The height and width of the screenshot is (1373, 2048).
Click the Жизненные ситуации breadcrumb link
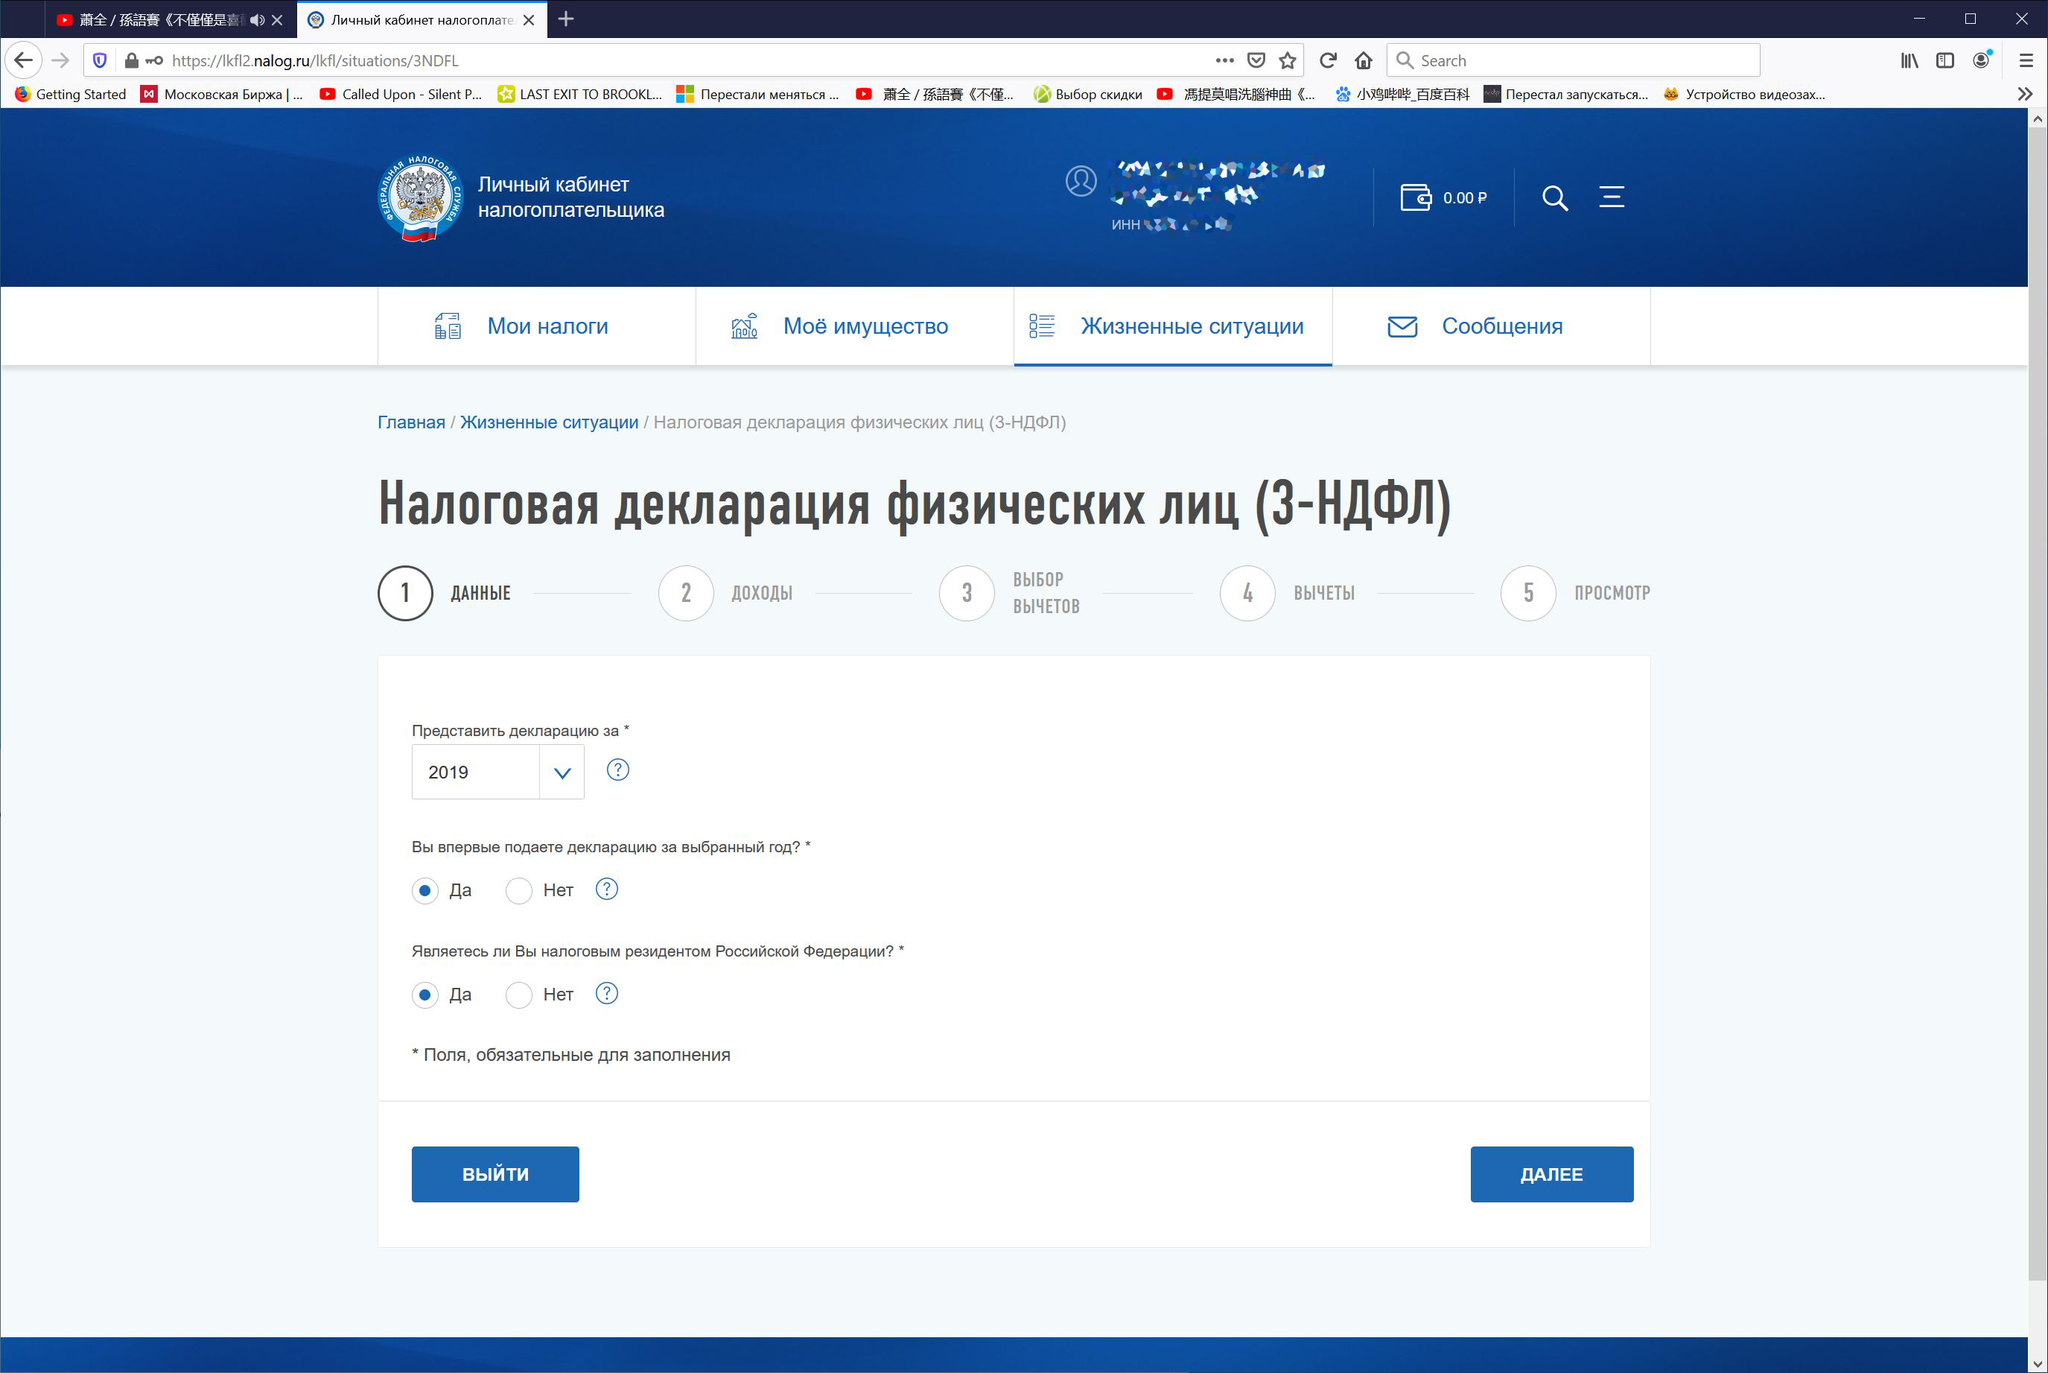(x=547, y=423)
